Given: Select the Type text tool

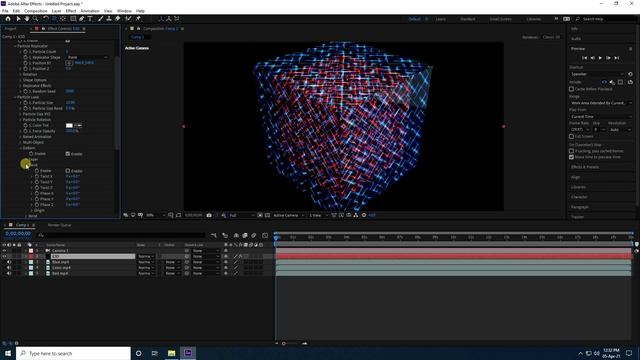Looking at the screenshot, I should [90, 19].
